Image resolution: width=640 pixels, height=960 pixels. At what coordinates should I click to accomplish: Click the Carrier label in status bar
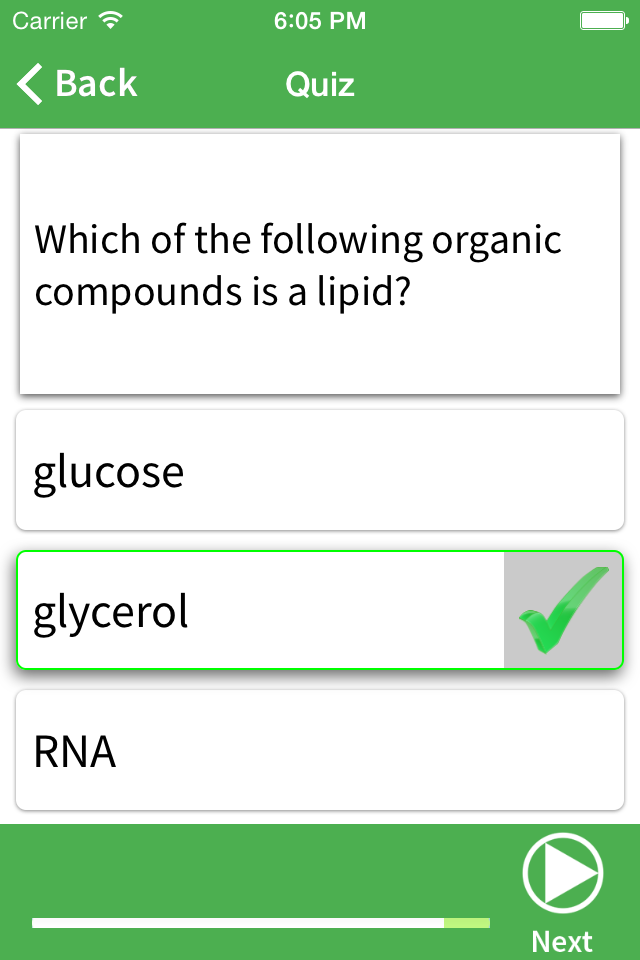[48, 19]
